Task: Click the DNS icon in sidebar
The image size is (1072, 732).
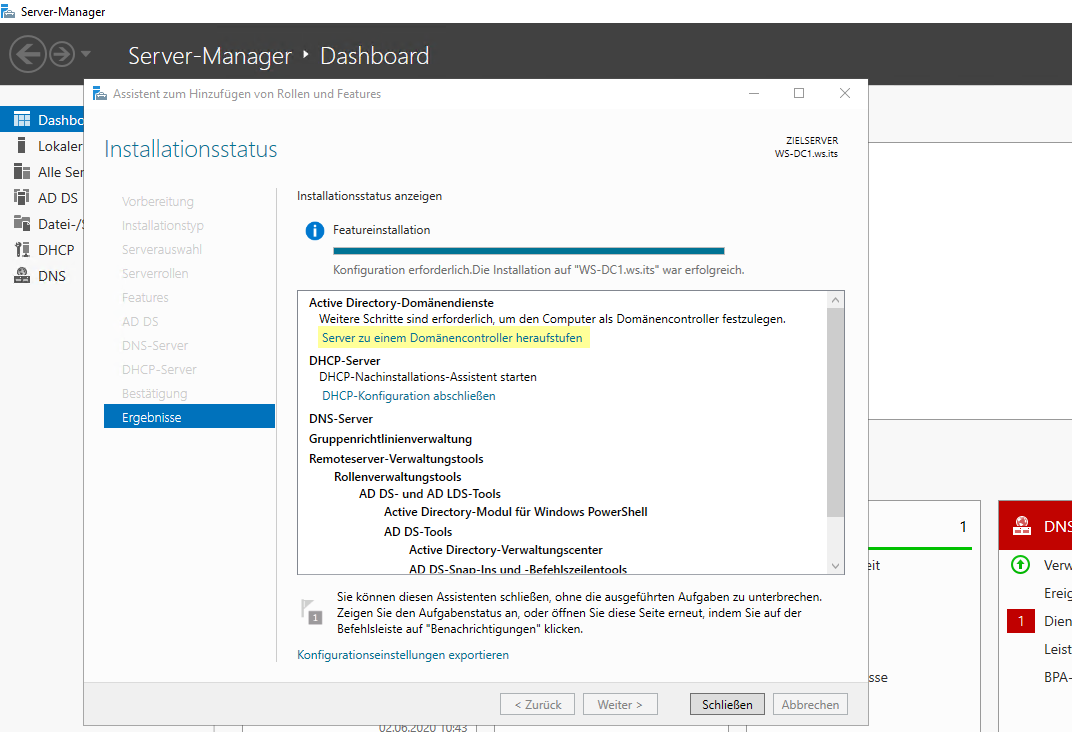Action: coord(22,275)
